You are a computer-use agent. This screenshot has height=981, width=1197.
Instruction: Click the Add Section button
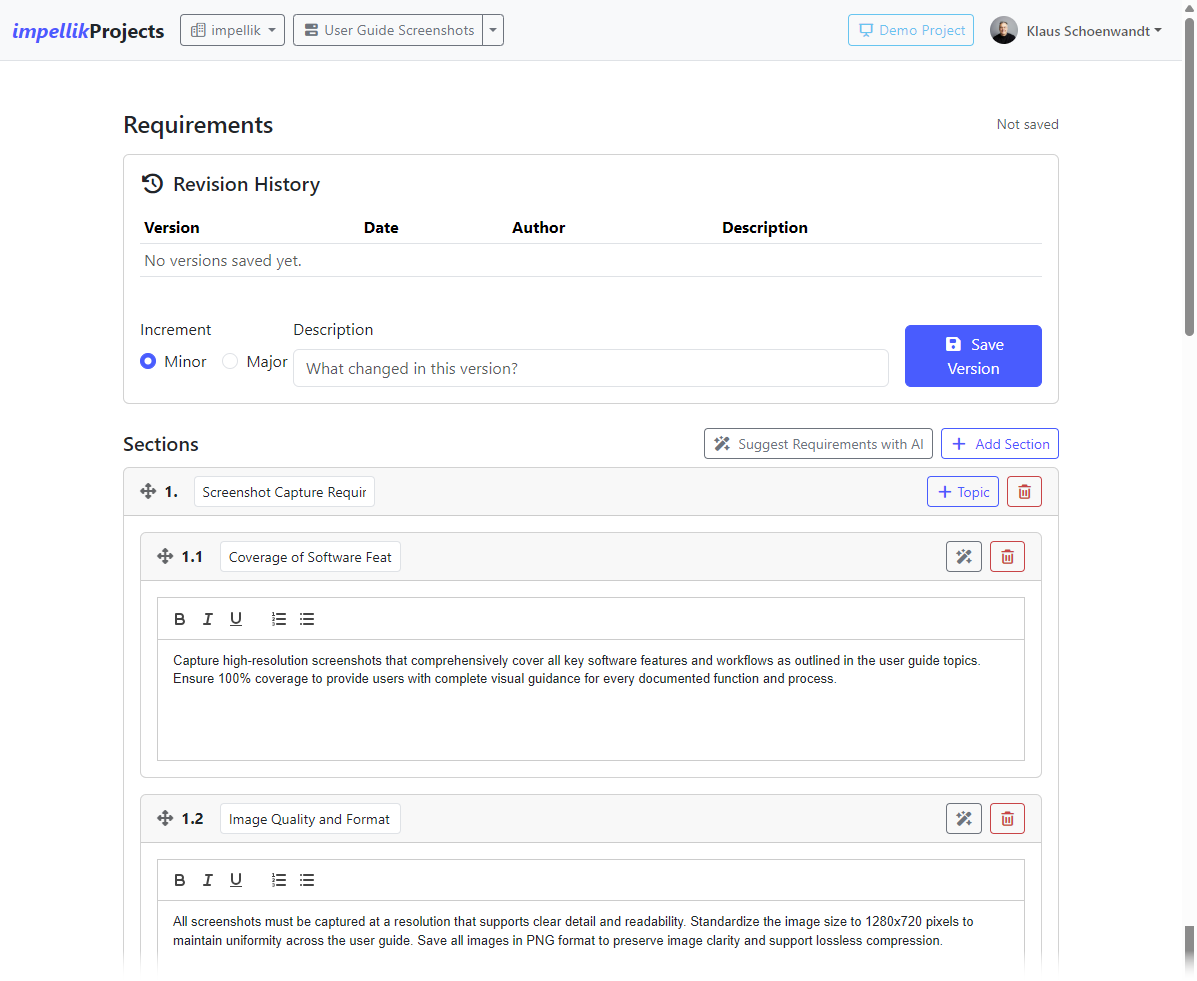click(1000, 444)
